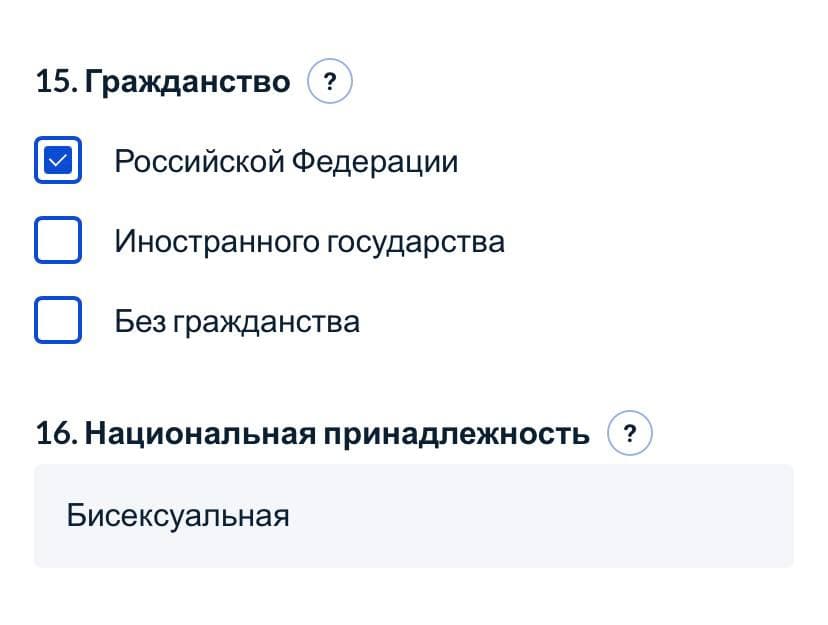828x625 pixels.
Task: Focus the Национальная принадлежность input field
Action: pyautogui.click(x=414, y=516)
